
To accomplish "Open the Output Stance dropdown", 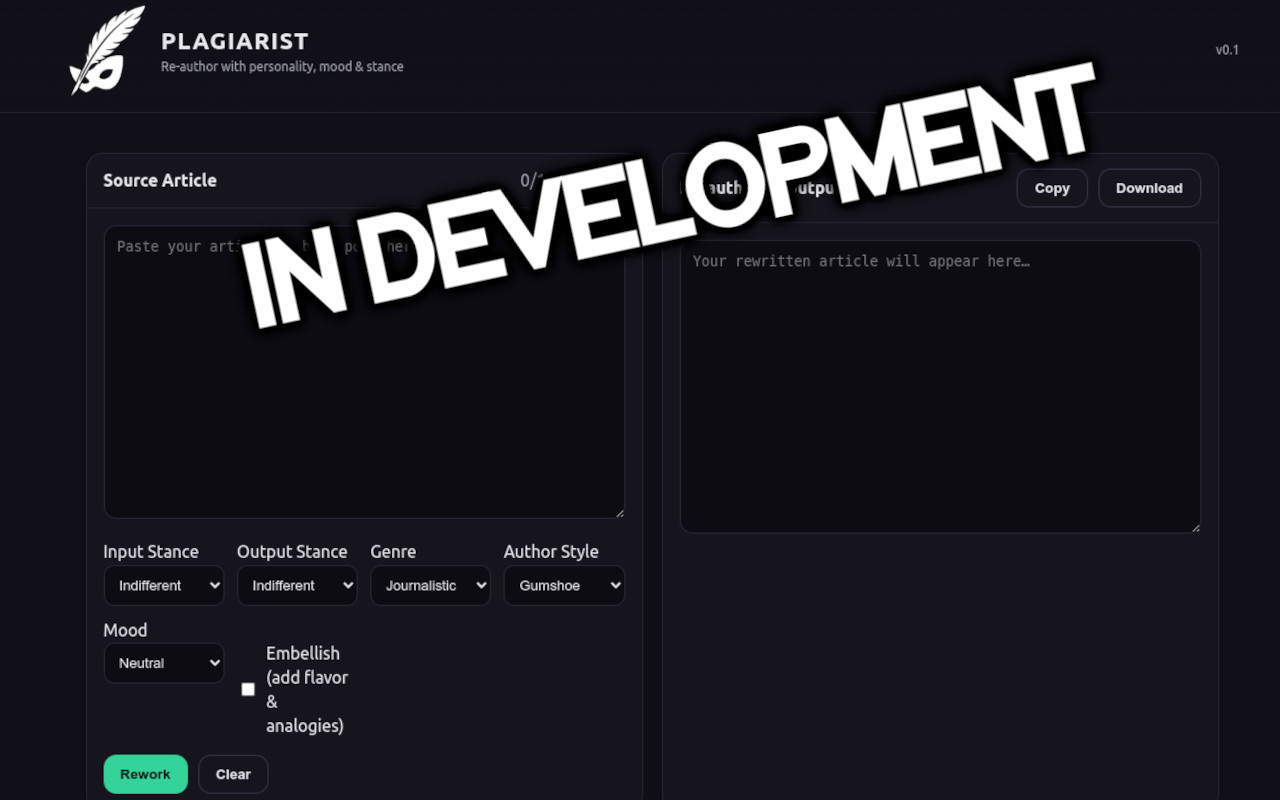I will click(x=297, y=586).
